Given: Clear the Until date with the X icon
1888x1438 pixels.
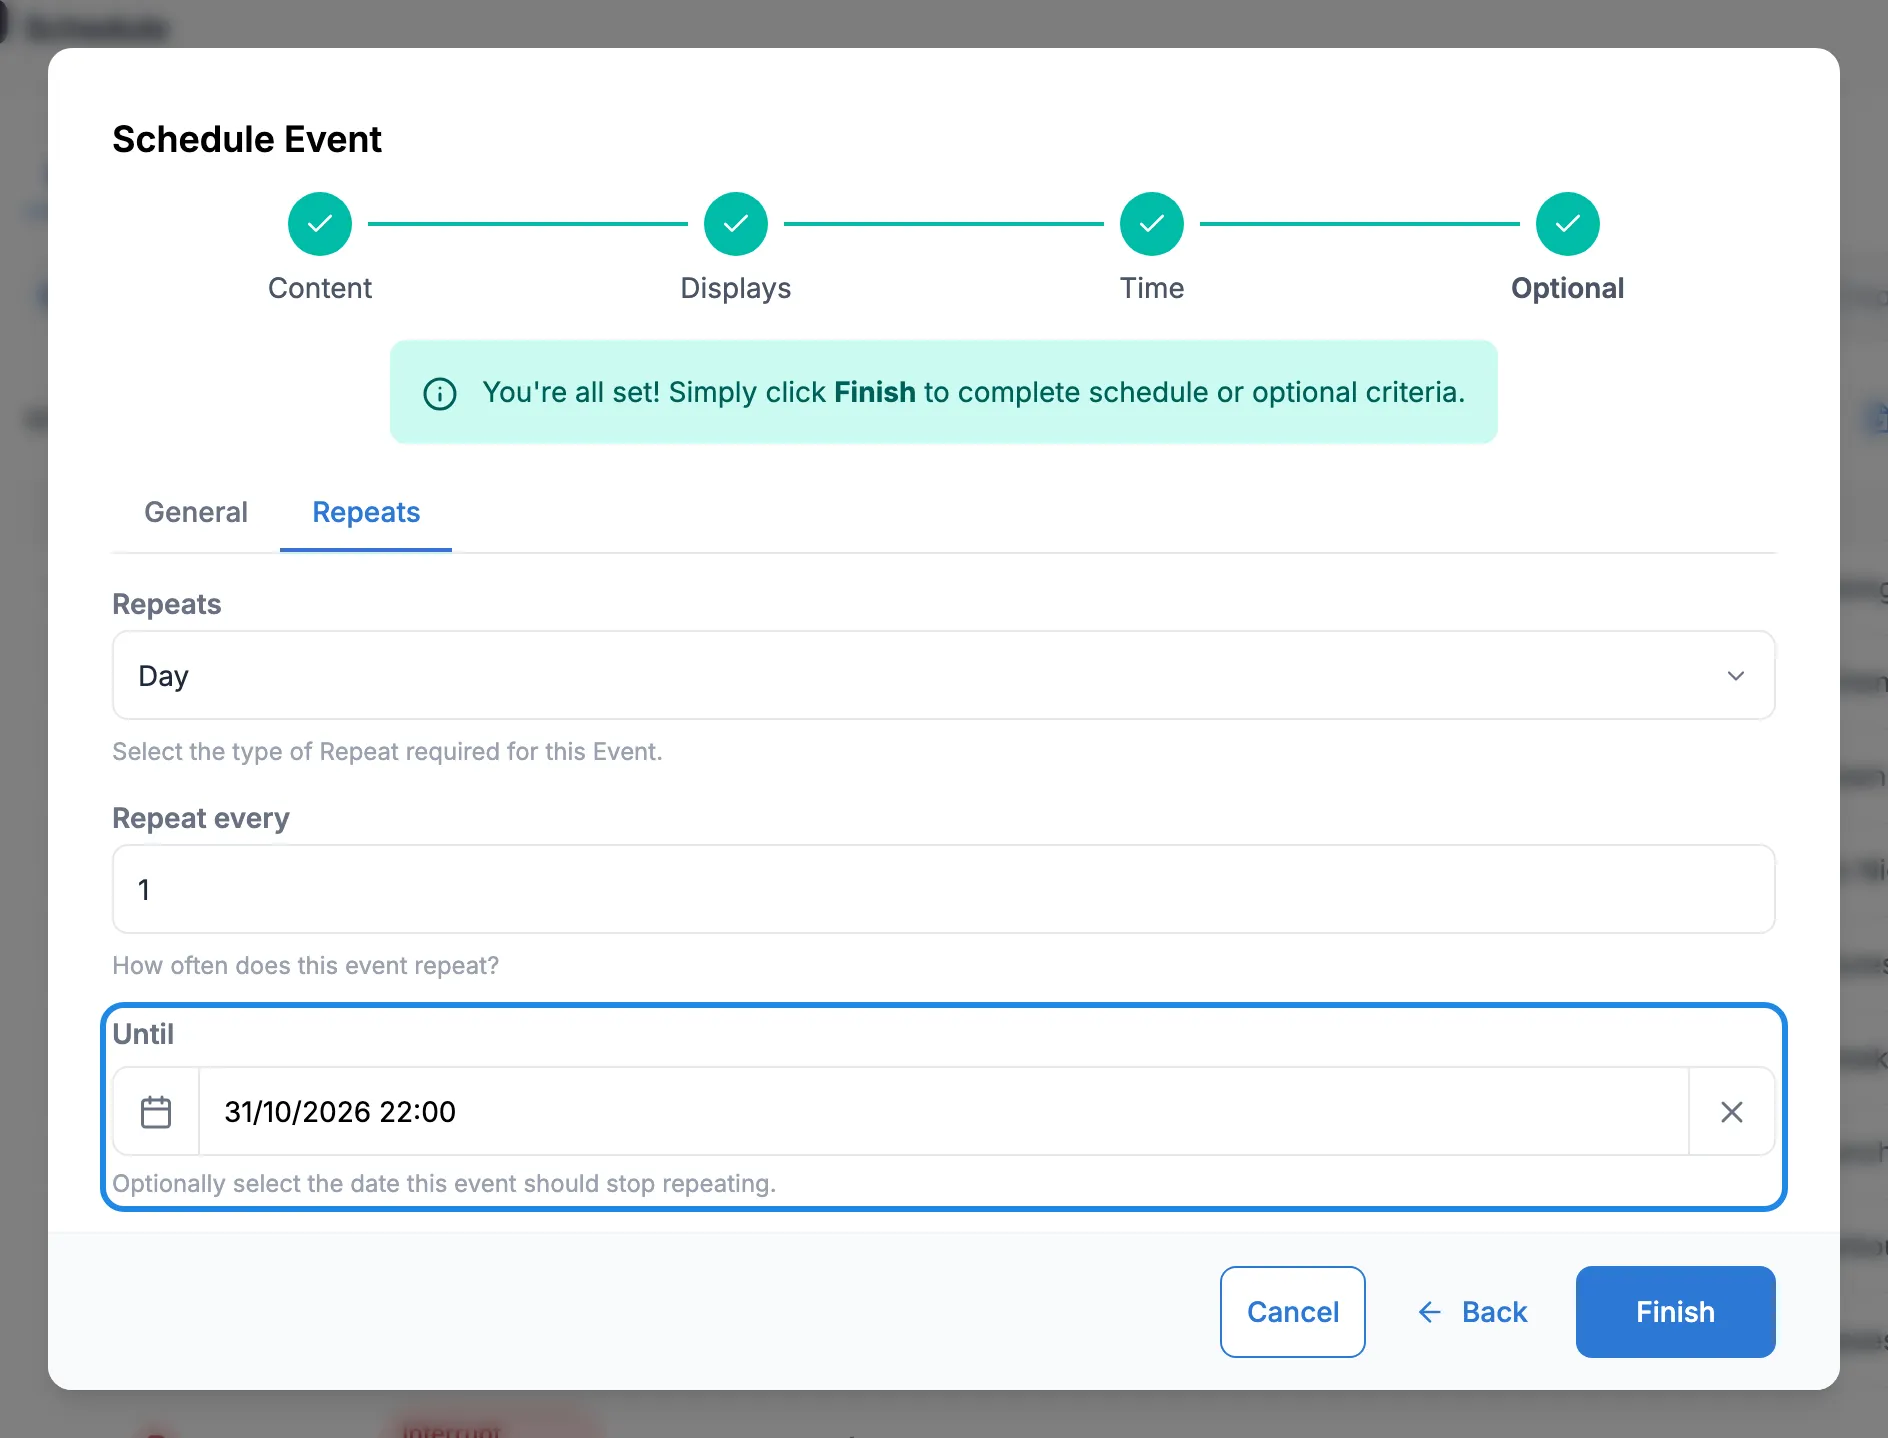Looking at the screenshot, I should pyautogui.click(x=1732, y=1112).
